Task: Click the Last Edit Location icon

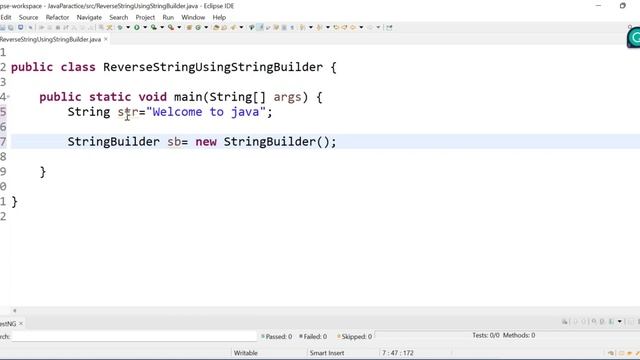Action: point(336,27)
